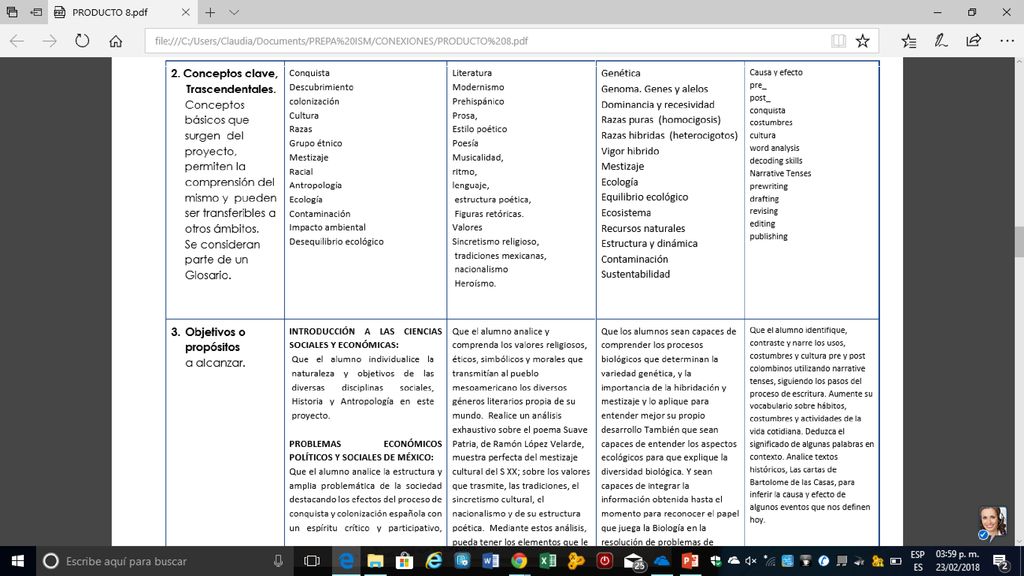
Task: Click the word 'Genética' in the table
Action: 620,73
